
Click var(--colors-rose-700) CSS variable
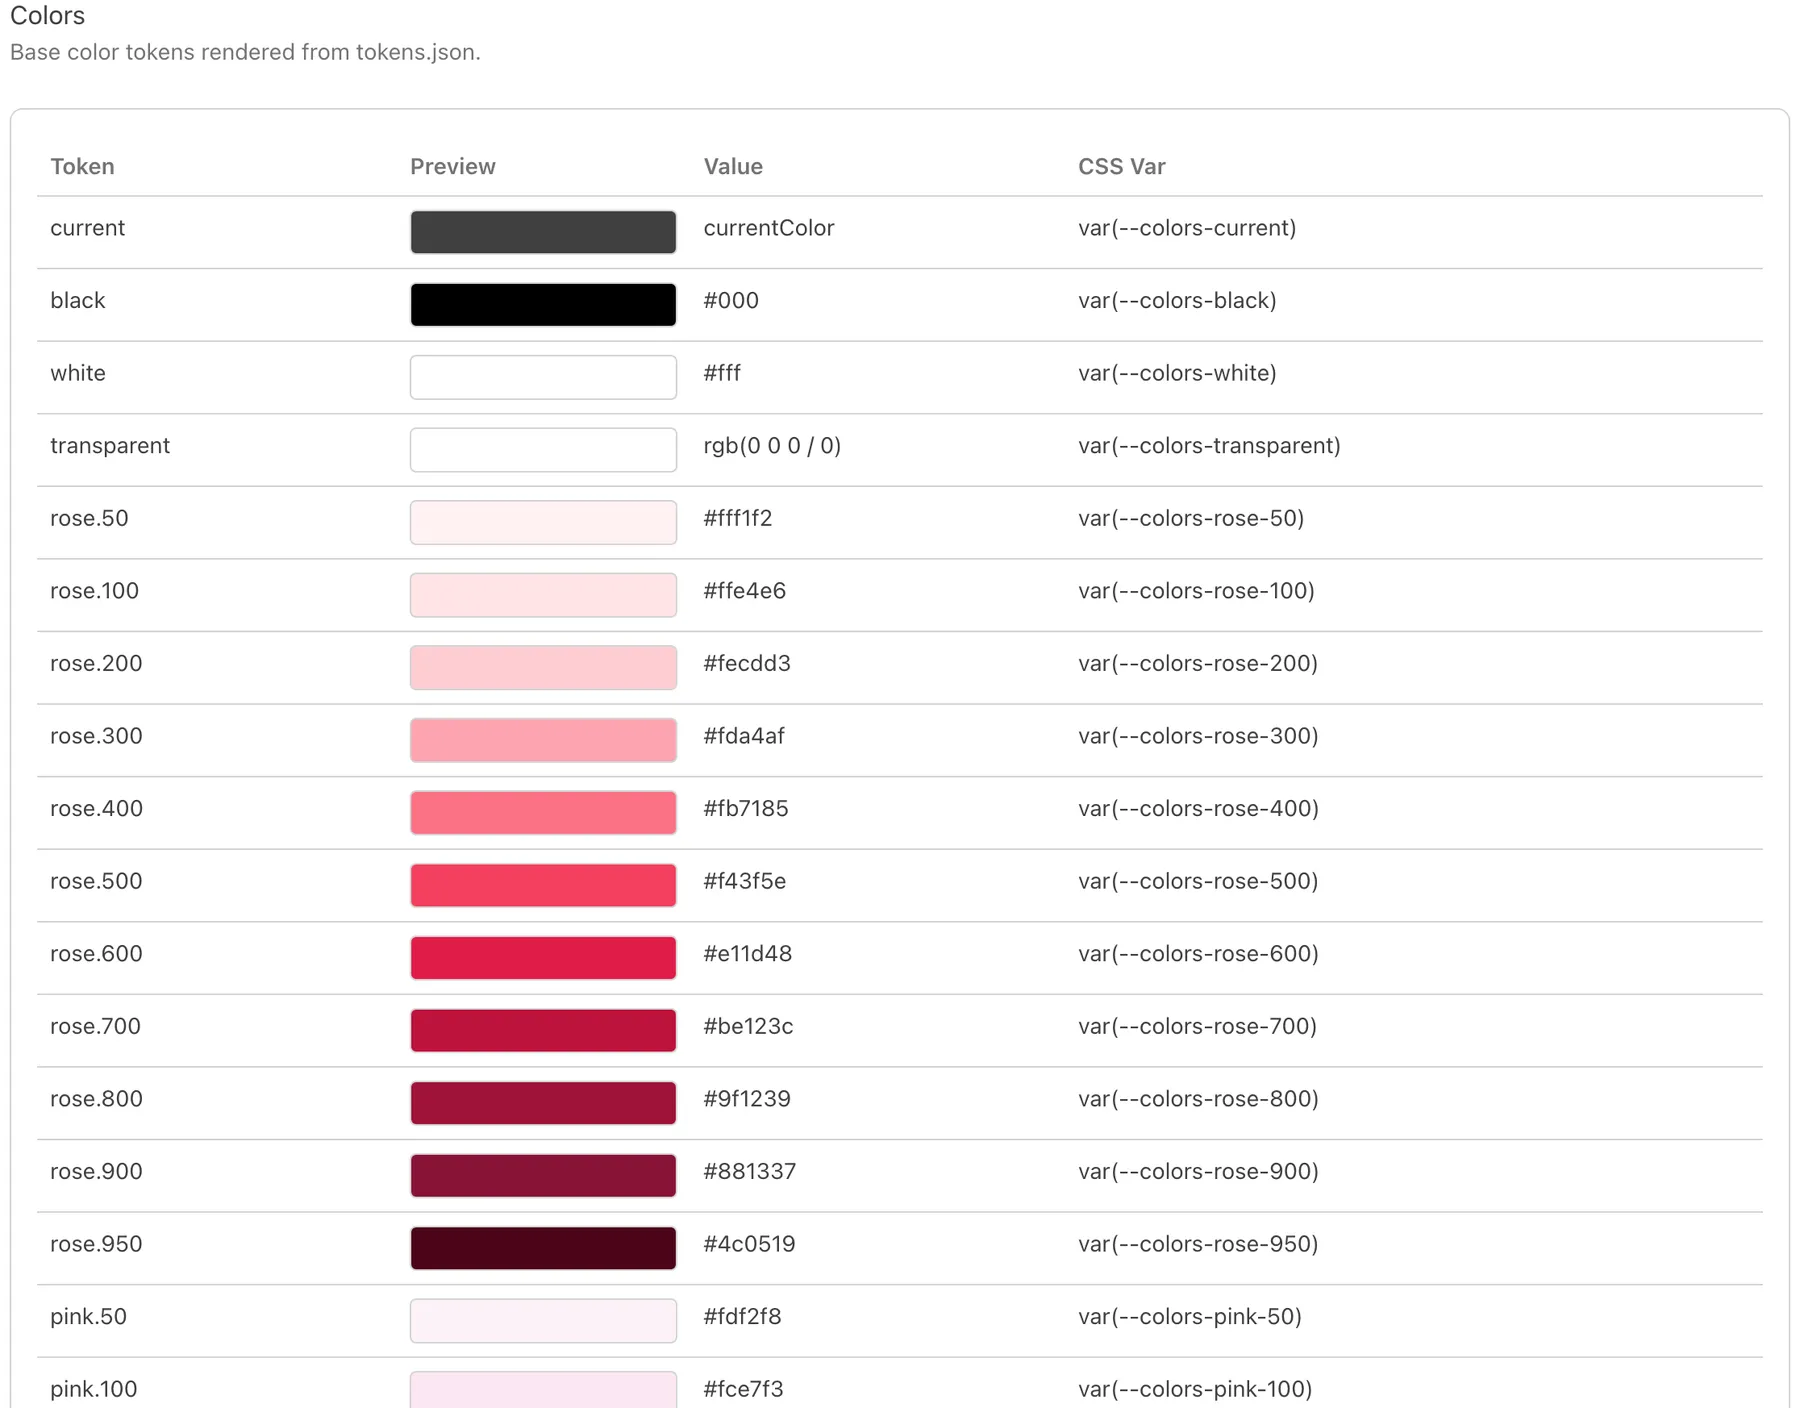[x=1197, y=1027]
